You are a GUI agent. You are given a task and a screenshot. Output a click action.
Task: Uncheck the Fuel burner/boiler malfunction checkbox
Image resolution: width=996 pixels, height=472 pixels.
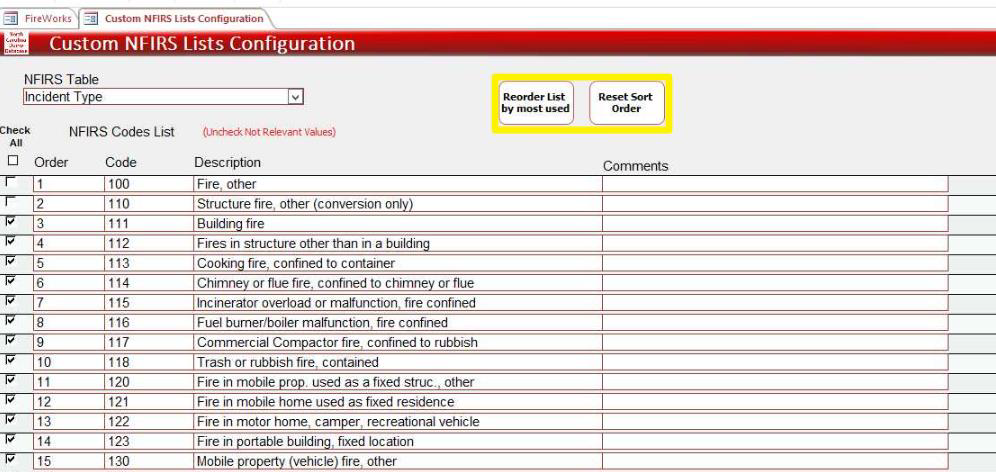pyautogui.click(x=11, y=320)
